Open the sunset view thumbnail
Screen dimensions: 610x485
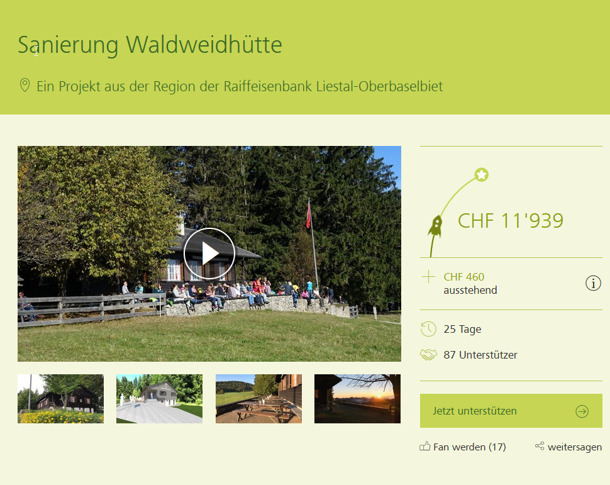point(358,399)
